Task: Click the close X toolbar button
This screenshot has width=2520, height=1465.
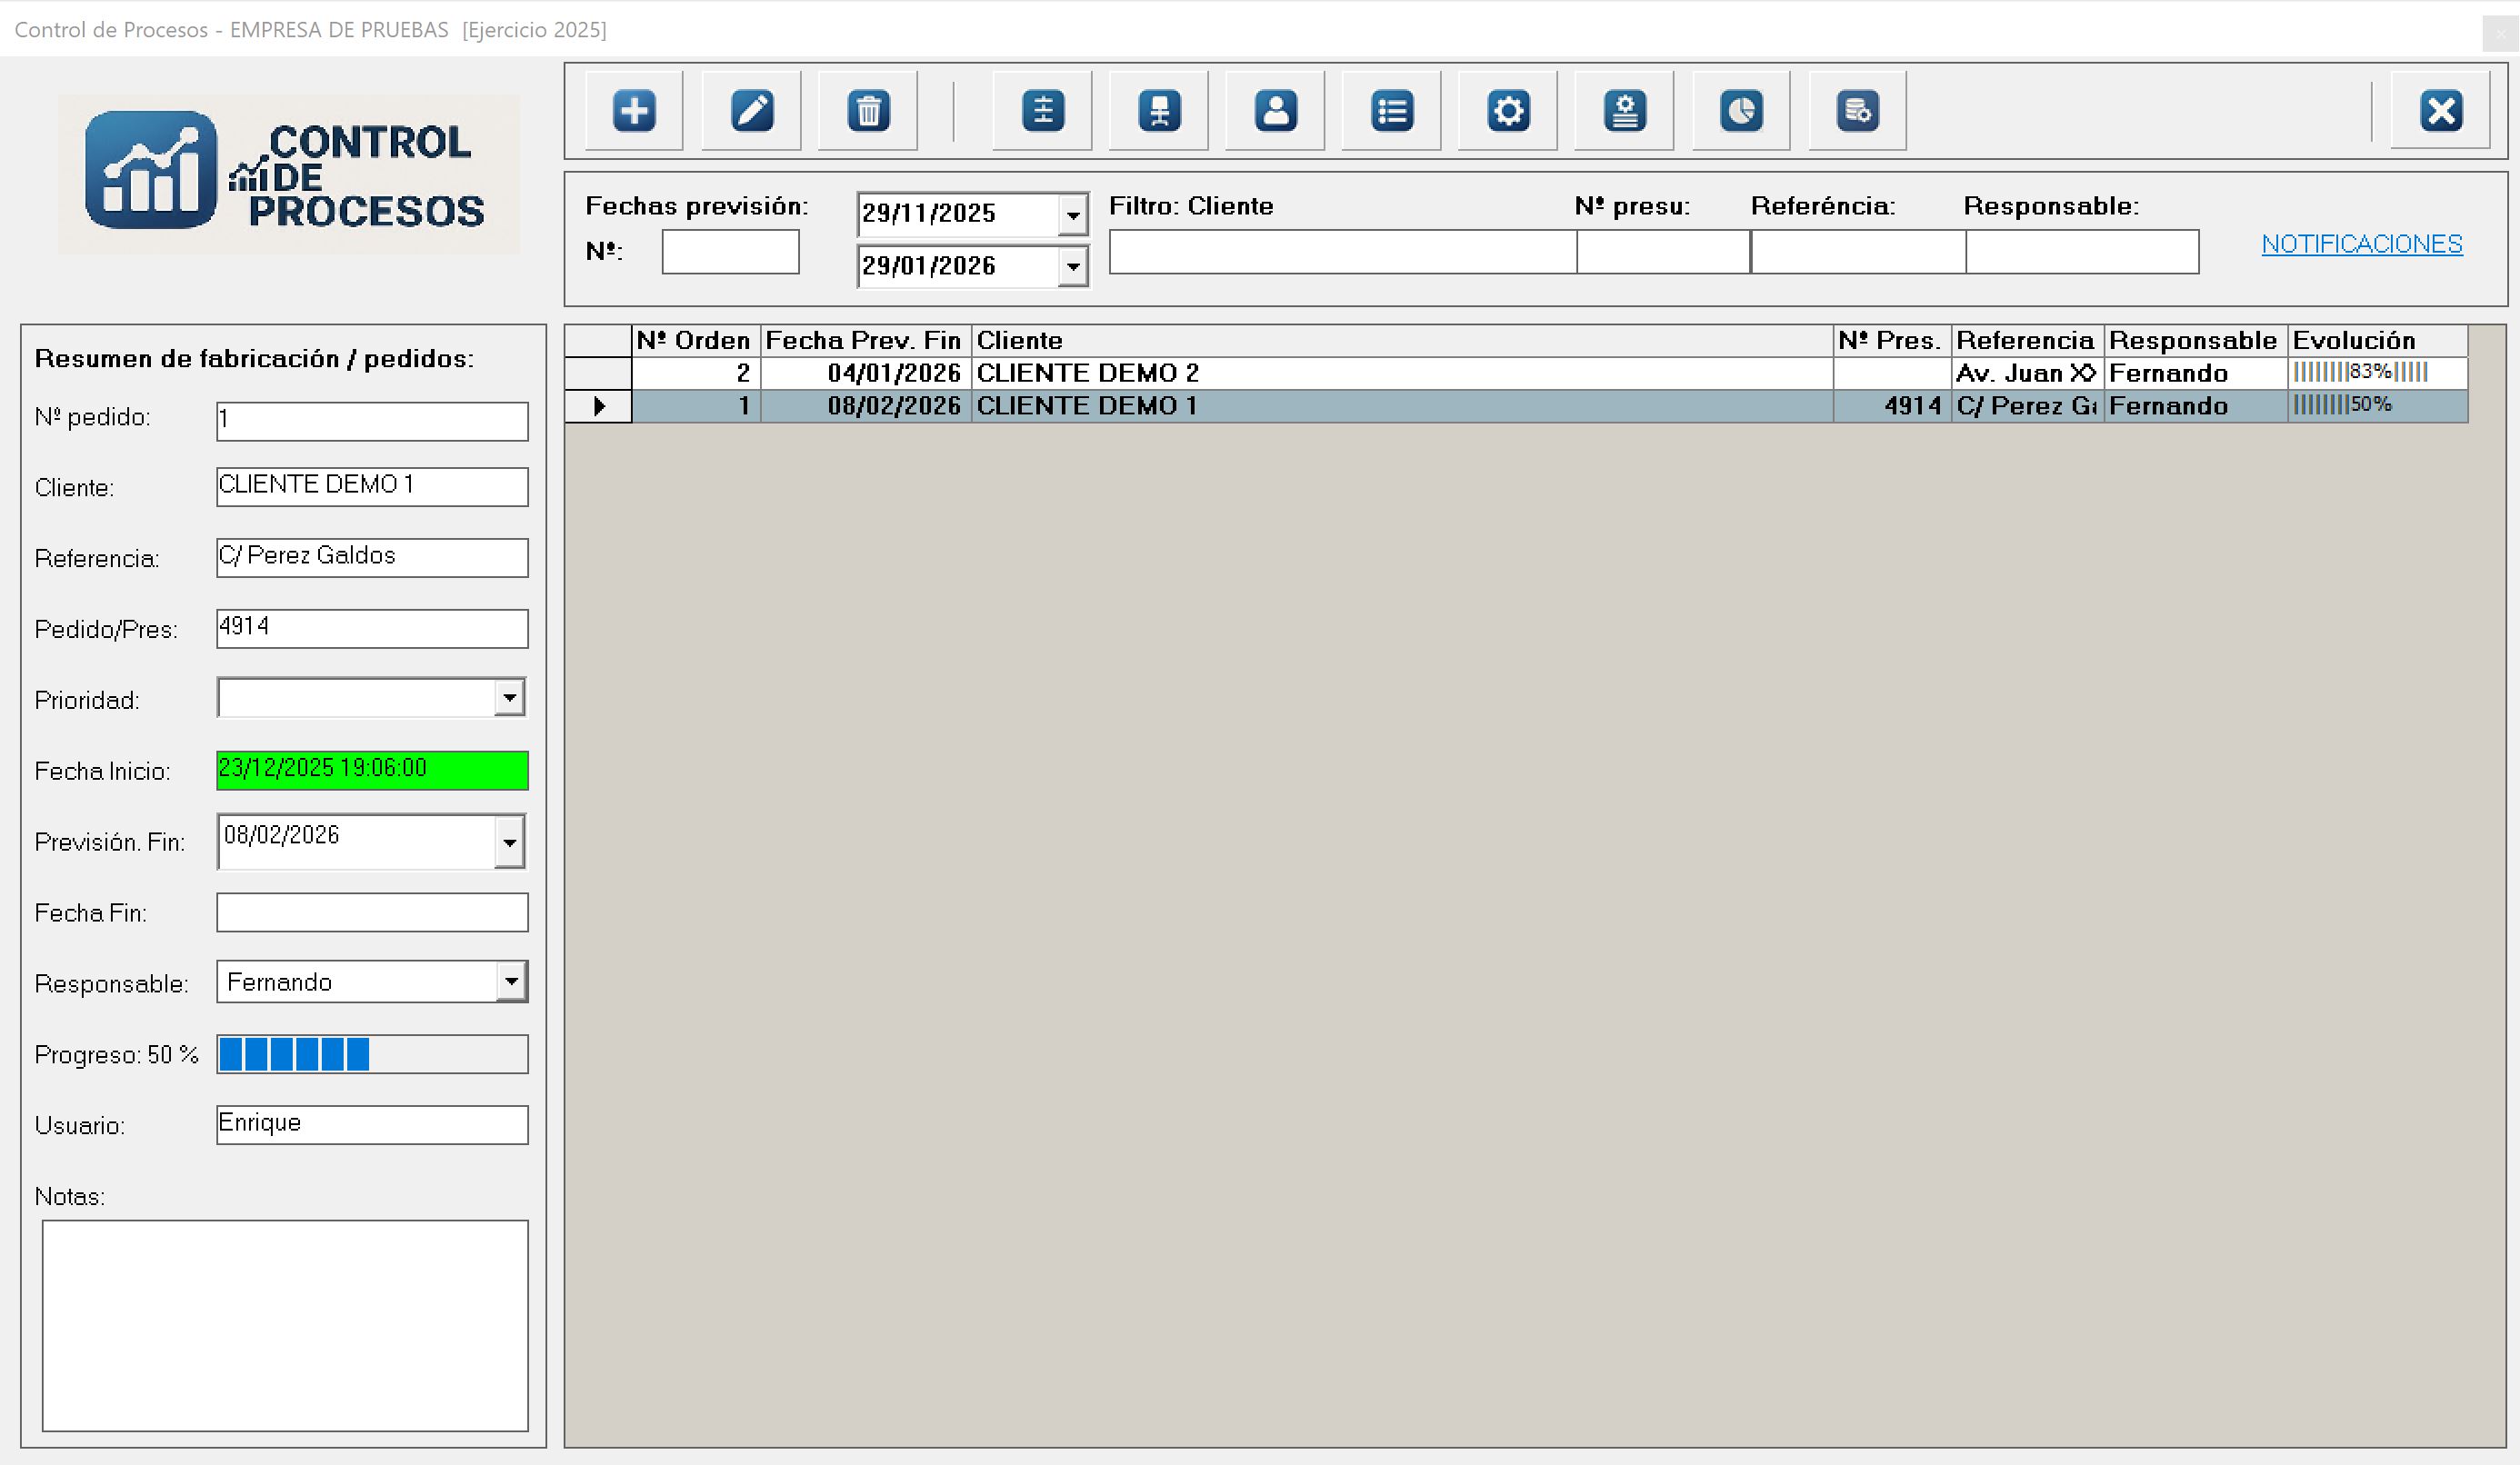Action: 2440,110
